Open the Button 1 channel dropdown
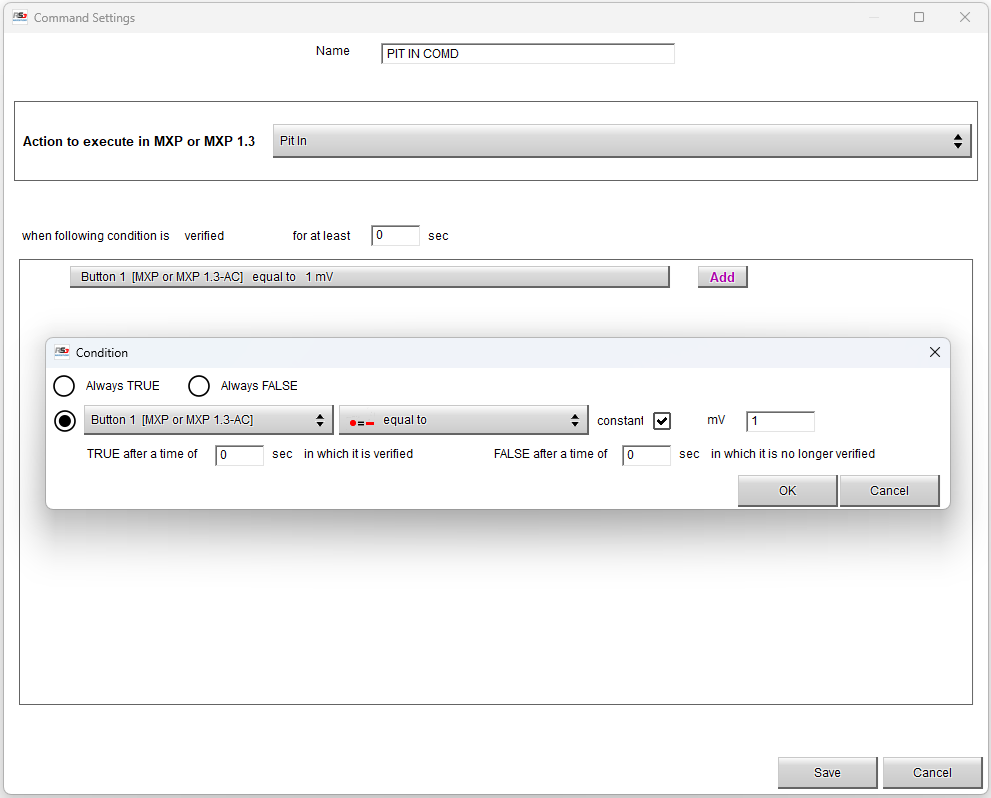Image resolution: width=991 pixels, height=798 pixels. click(208, 420)
